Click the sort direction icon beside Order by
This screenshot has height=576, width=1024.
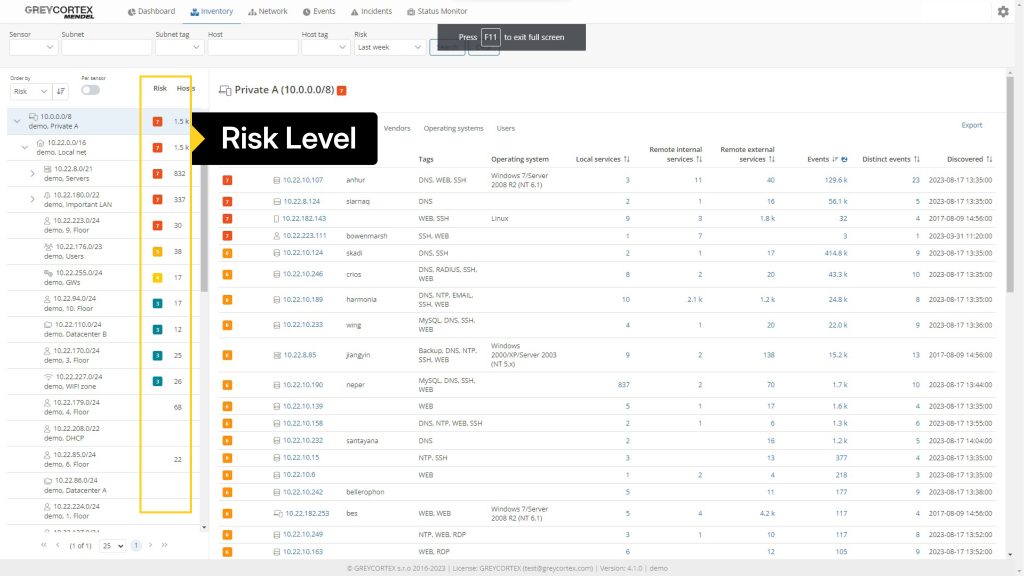(x=60, y=91)
